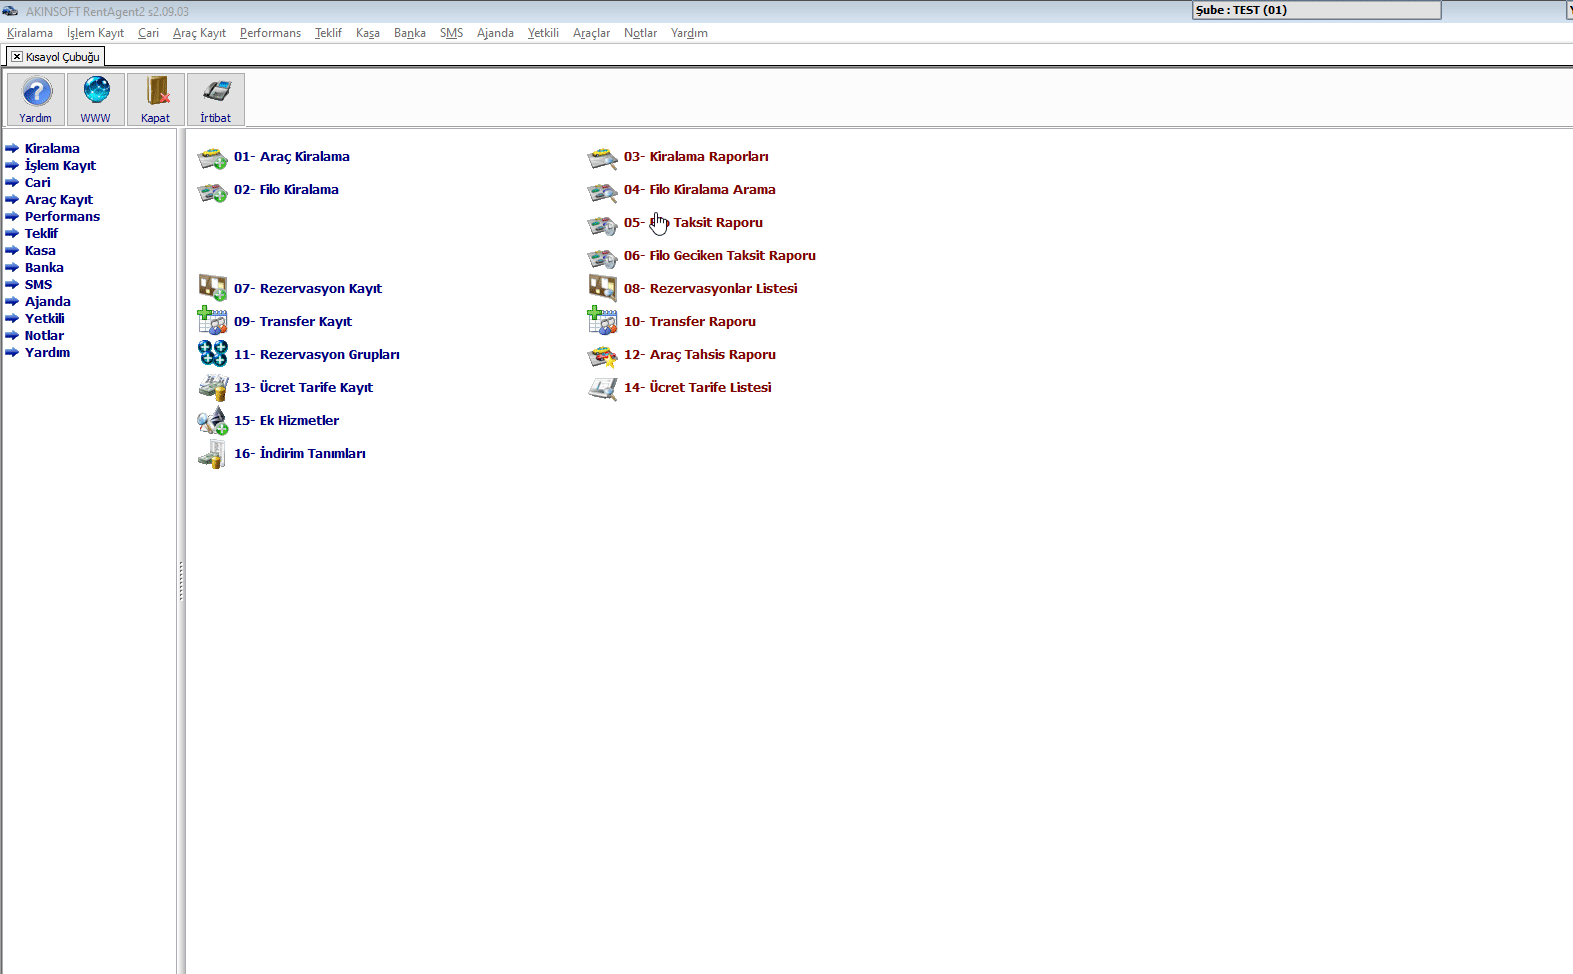This screenshot has height=974, width=1573.
Task: Click the Ek Hizmetler icon
Action: (212, 421)
